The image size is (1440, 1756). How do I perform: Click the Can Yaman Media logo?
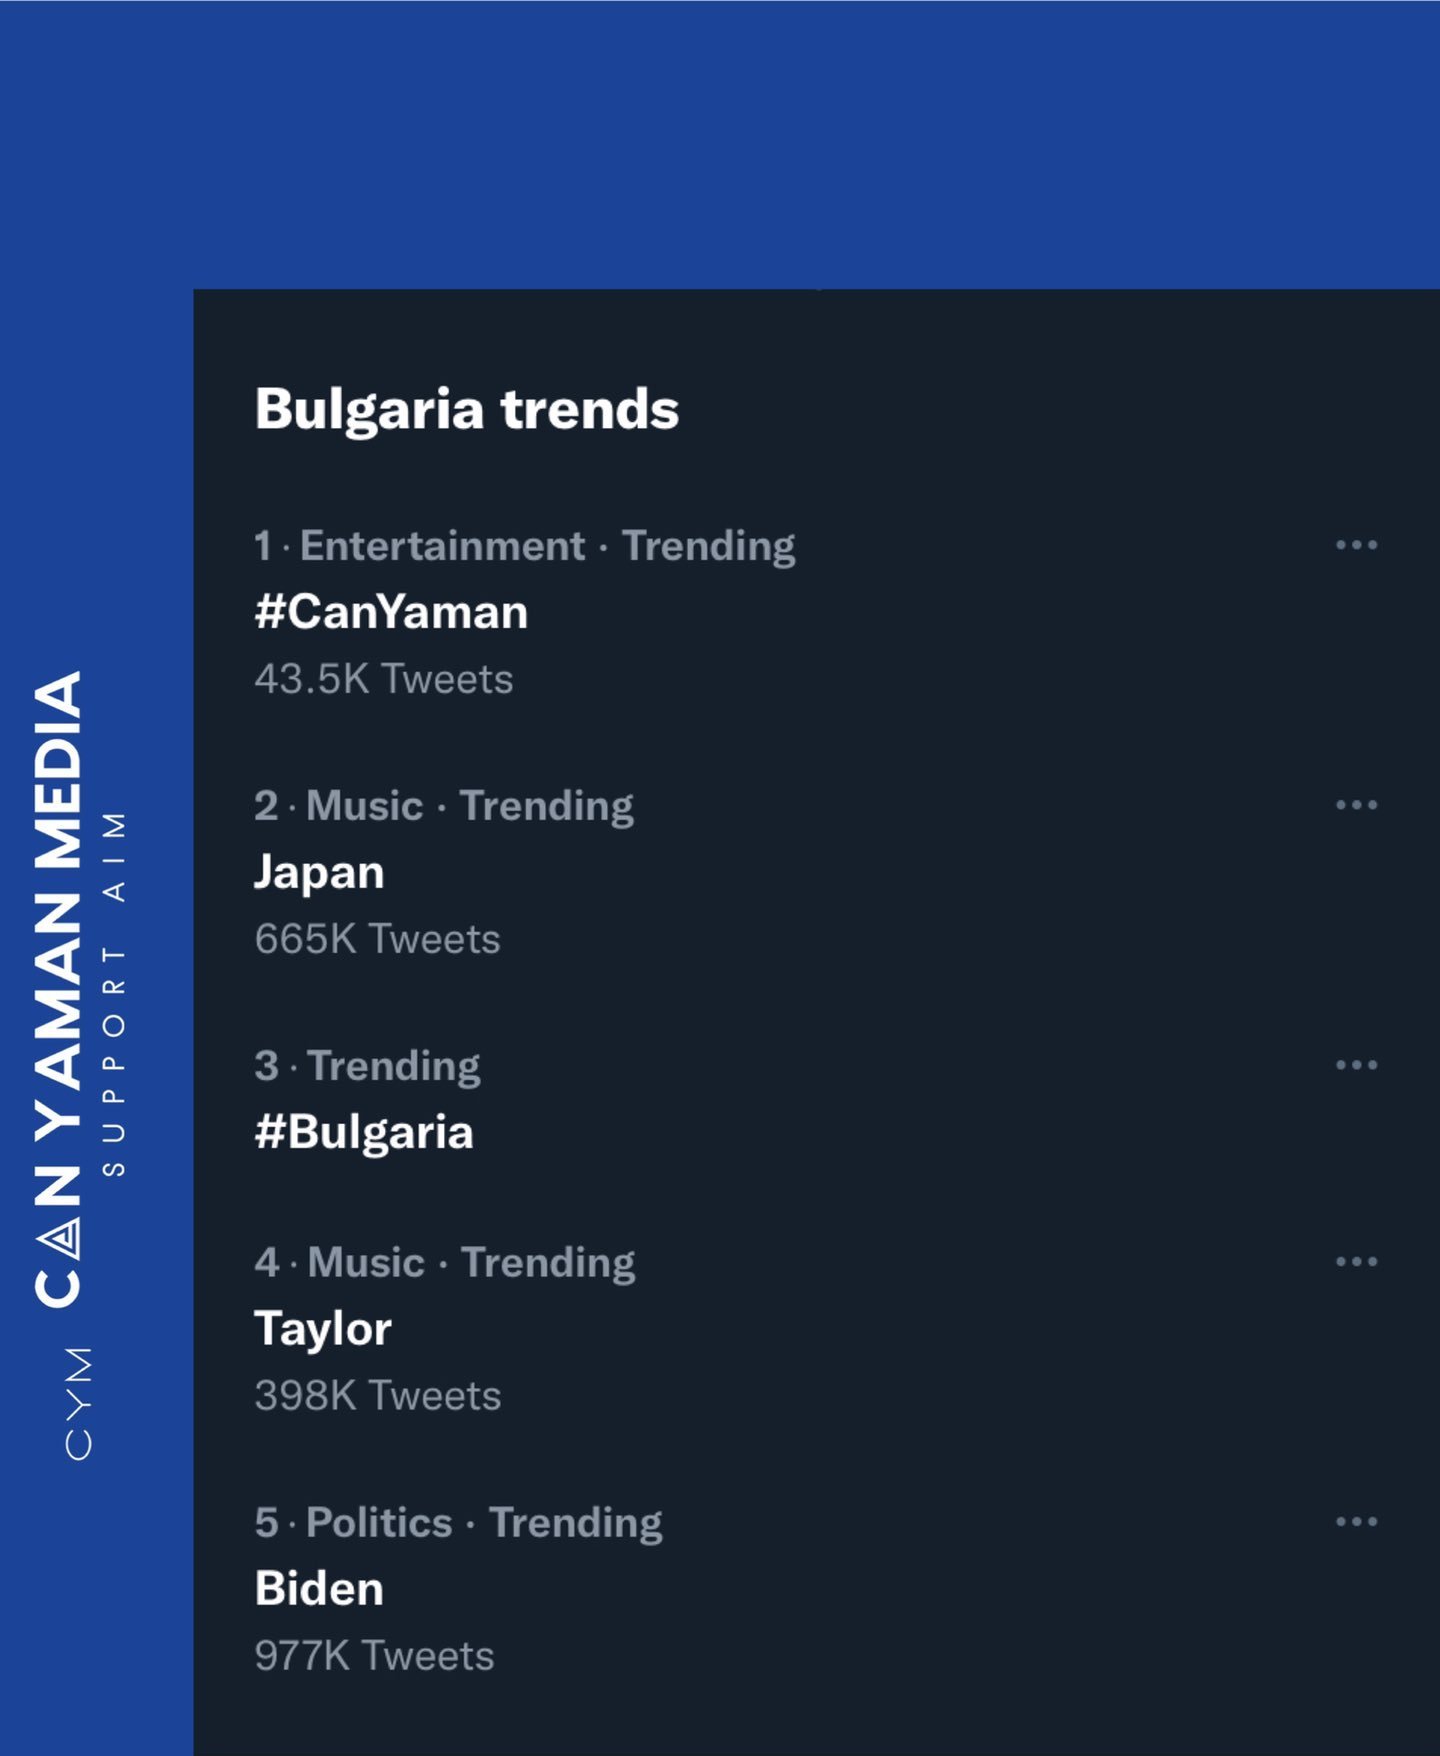(x=59, y=988)
